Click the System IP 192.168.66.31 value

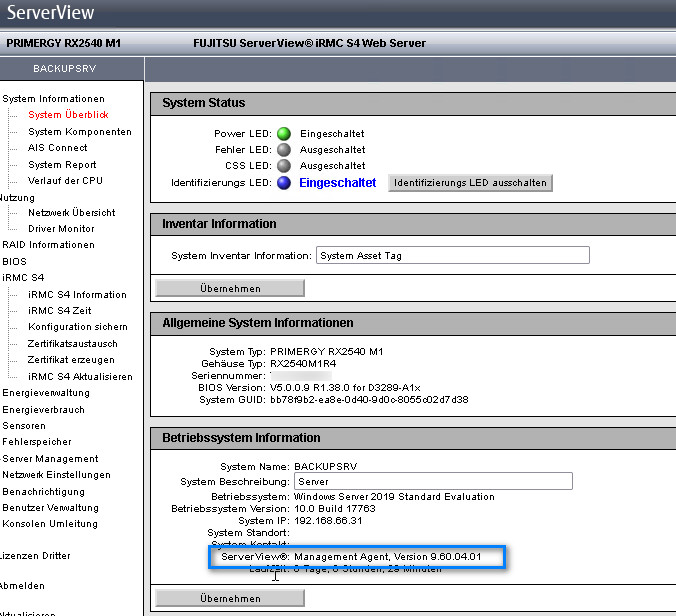point(328,521)
